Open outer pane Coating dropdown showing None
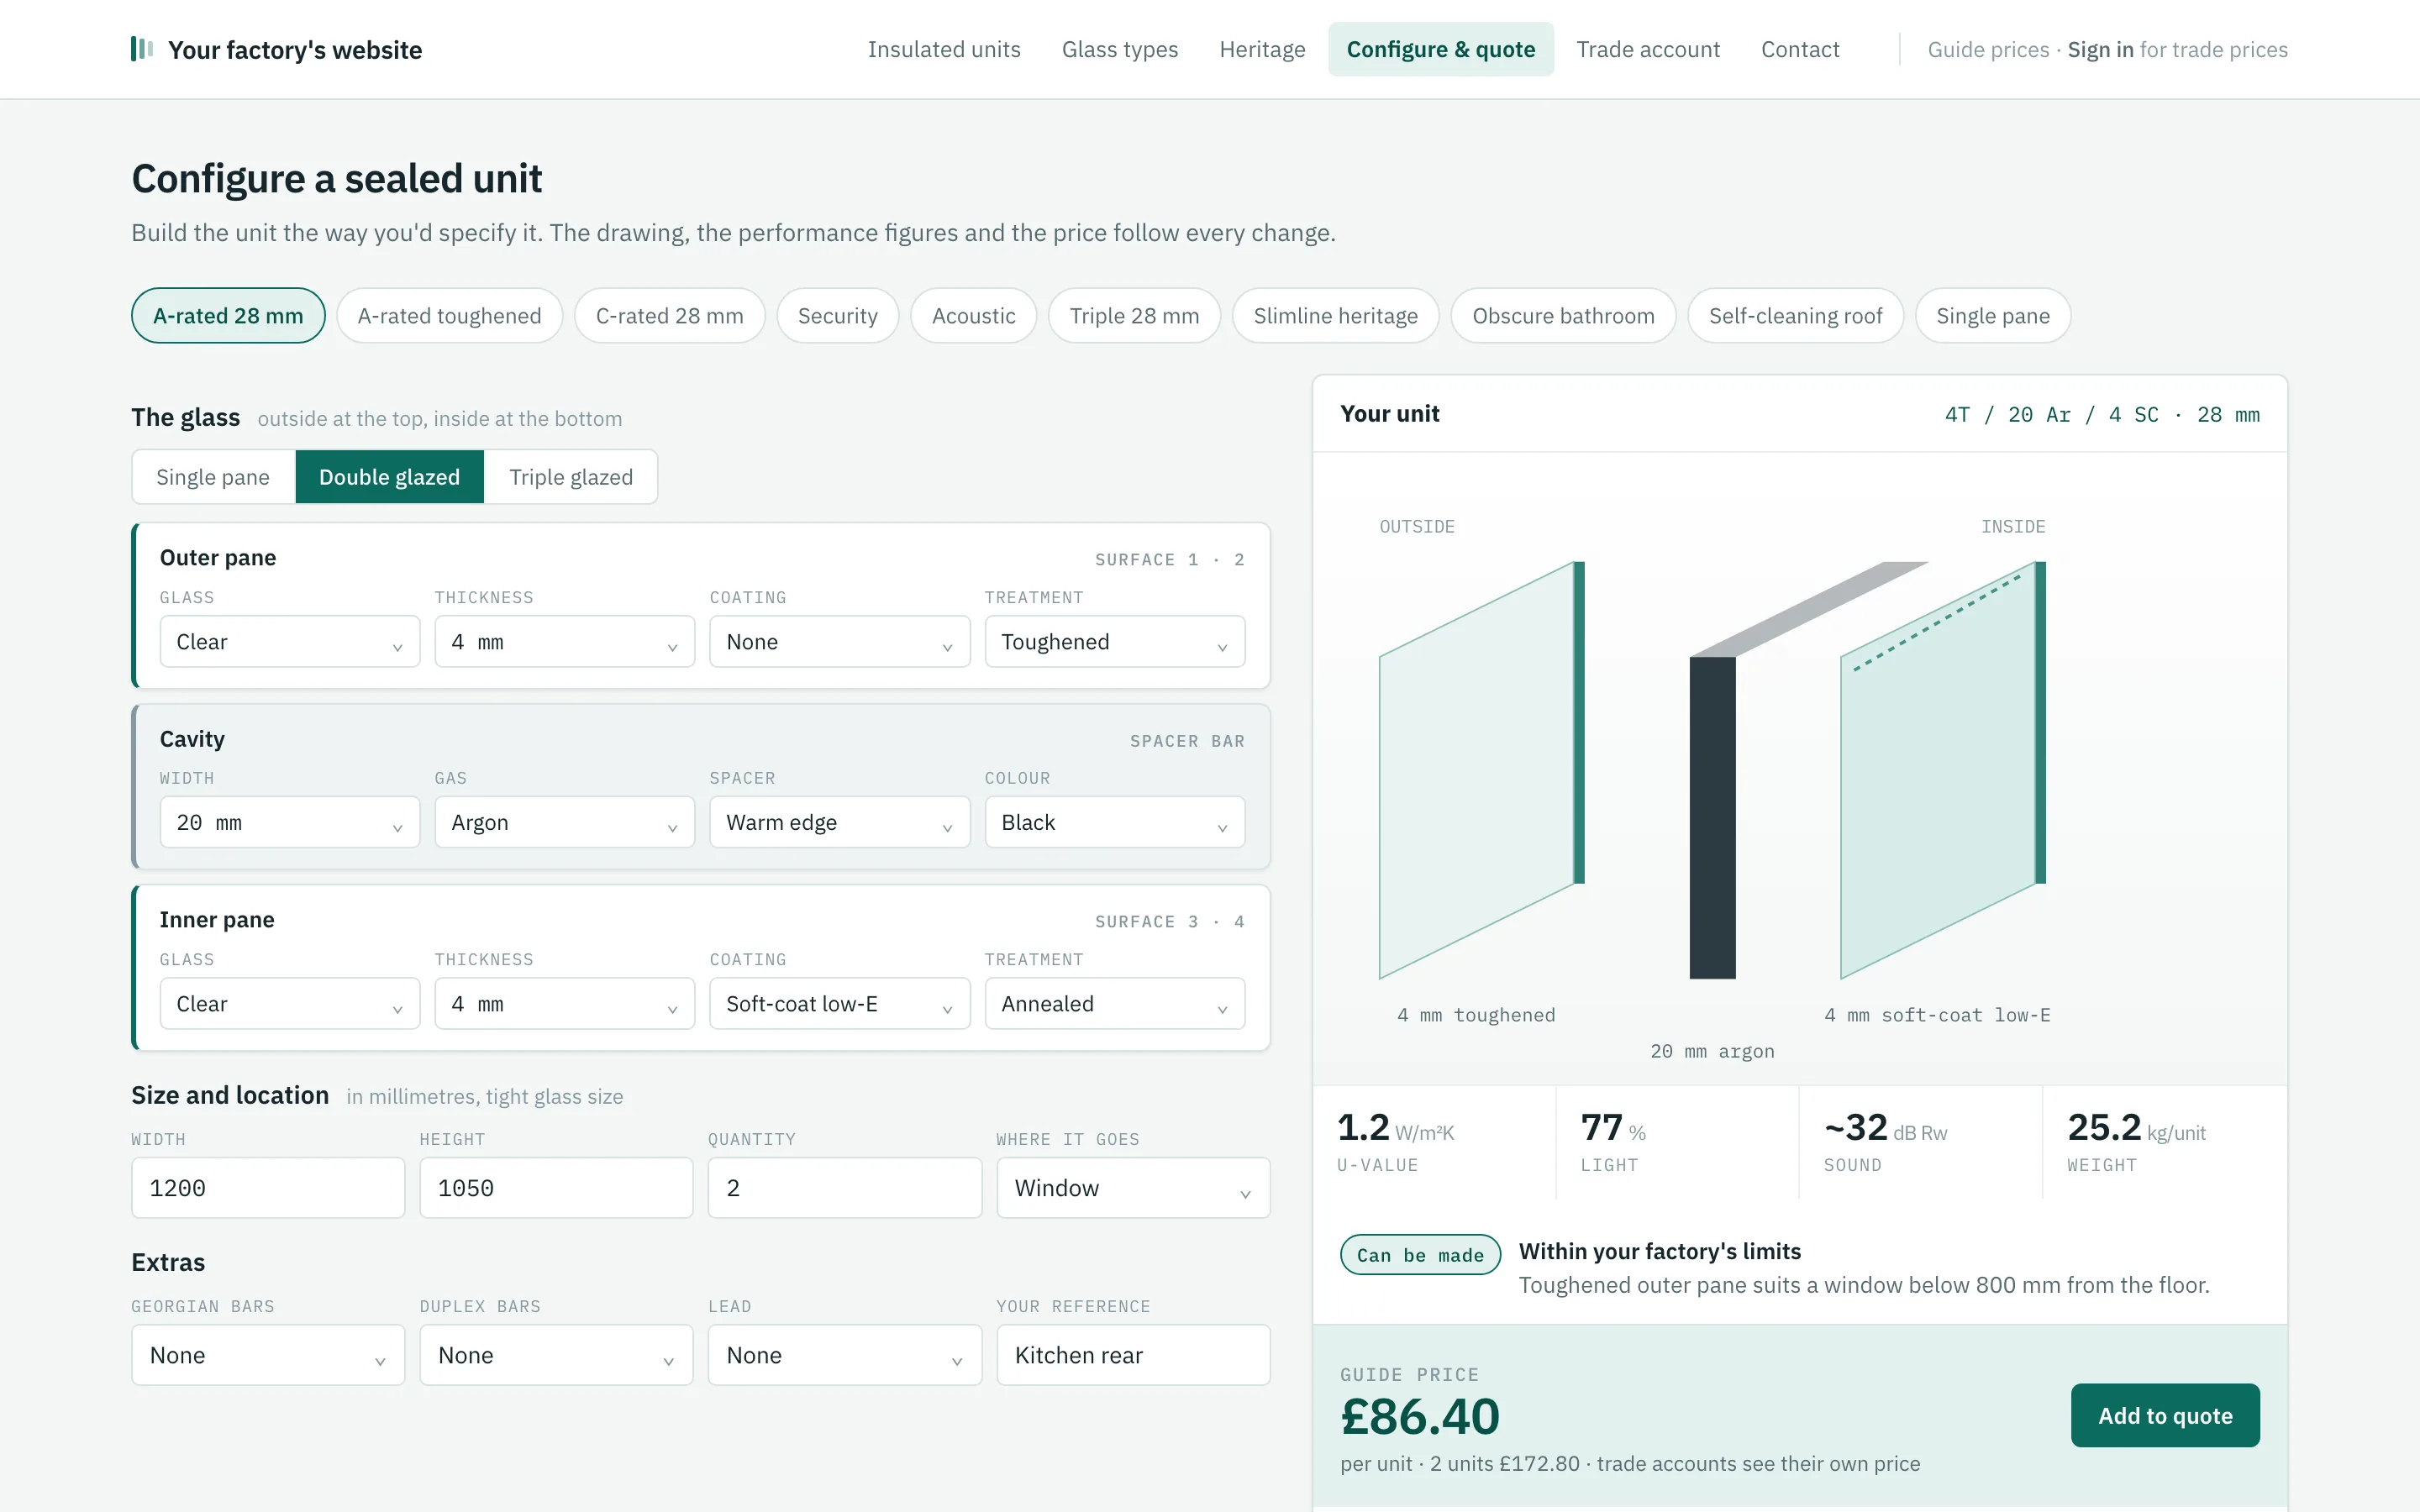 click(x=840, y=642)
